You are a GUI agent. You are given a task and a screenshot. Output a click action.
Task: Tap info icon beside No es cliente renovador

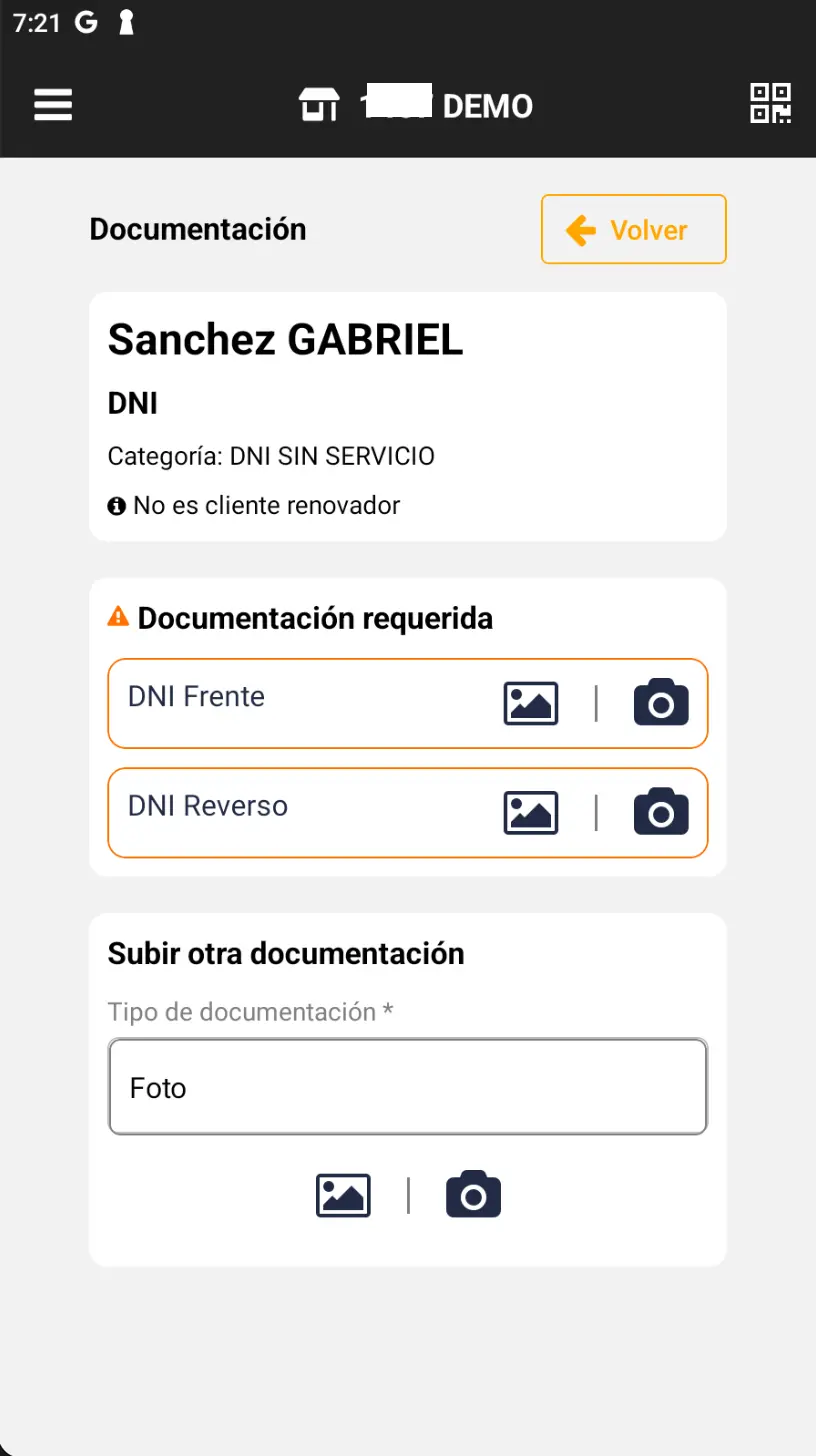pos(117,506)
